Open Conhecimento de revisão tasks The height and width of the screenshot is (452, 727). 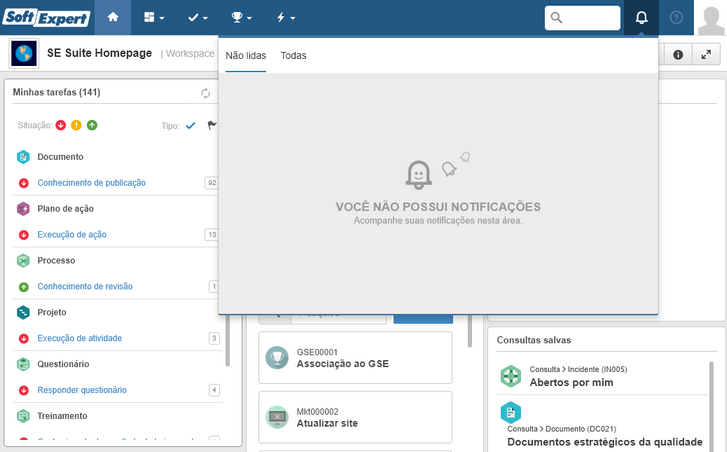tap(85, 286)
